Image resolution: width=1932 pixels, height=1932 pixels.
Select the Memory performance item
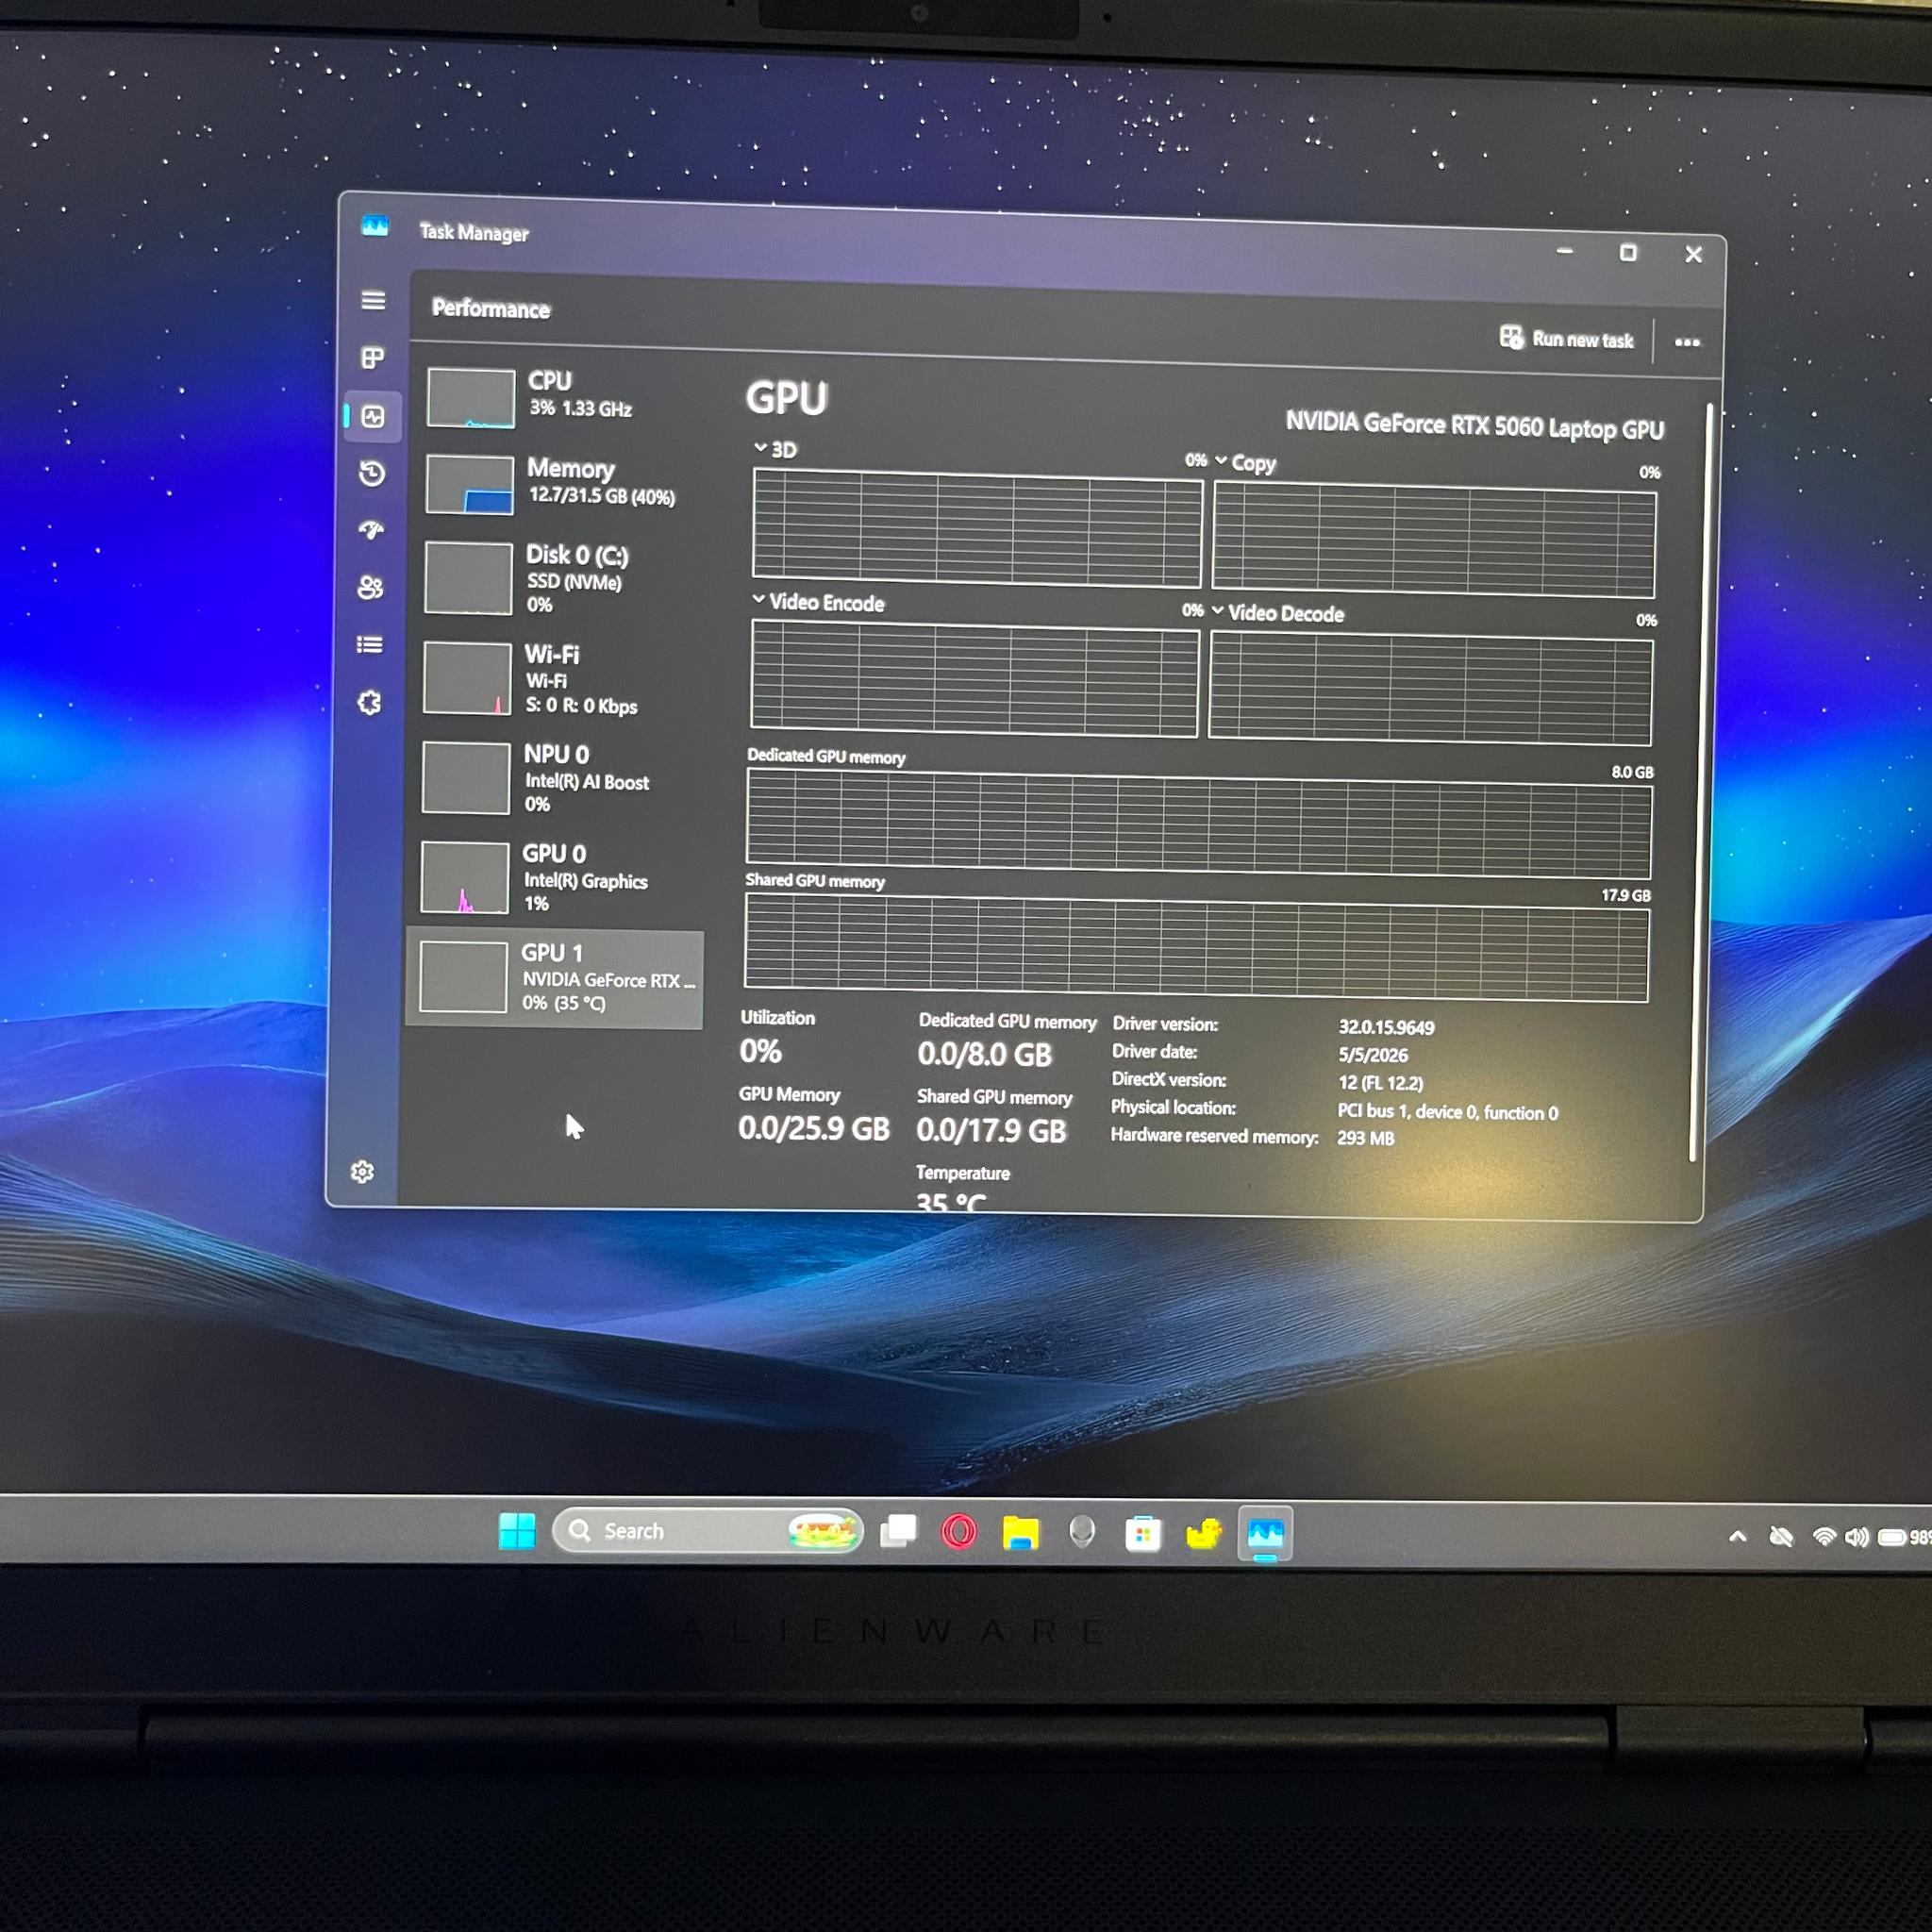pyautogui.click(x=560, y=484)
